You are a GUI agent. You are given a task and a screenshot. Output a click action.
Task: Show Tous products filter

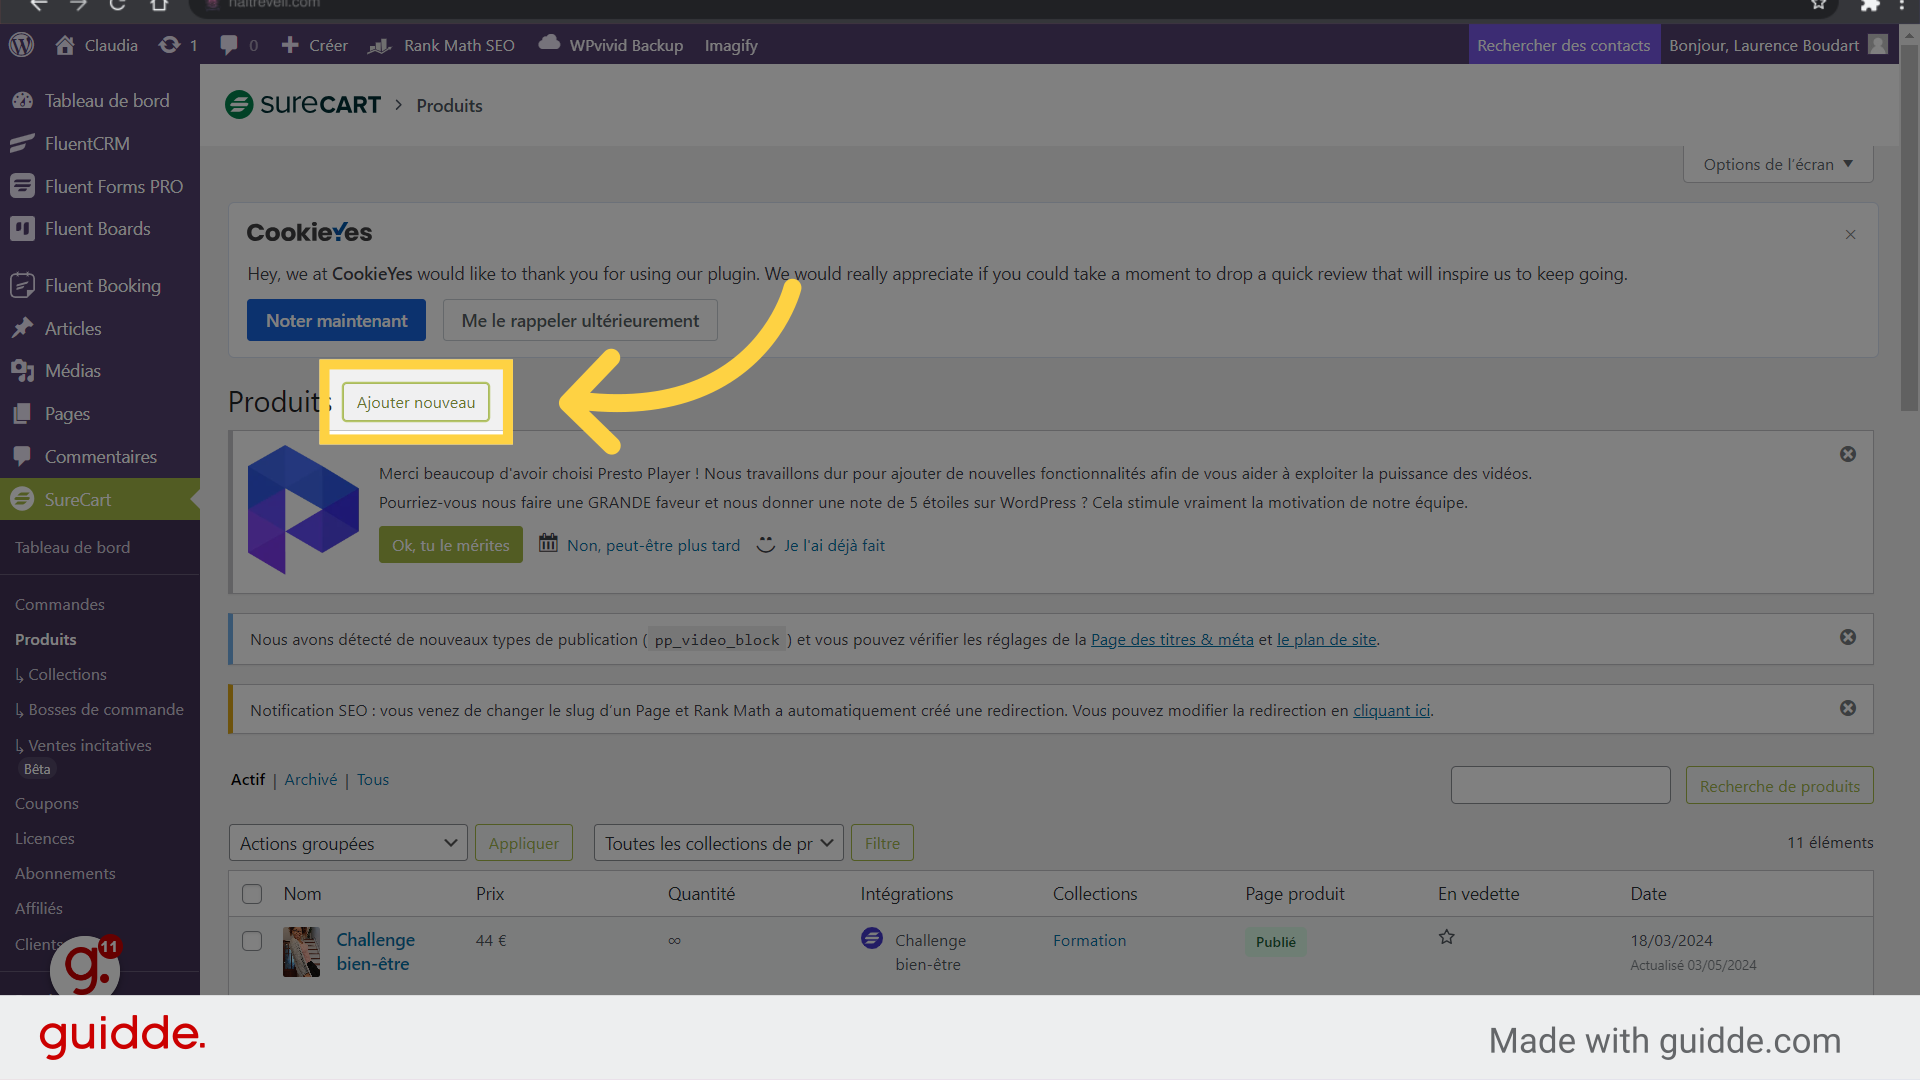(373, 779)
